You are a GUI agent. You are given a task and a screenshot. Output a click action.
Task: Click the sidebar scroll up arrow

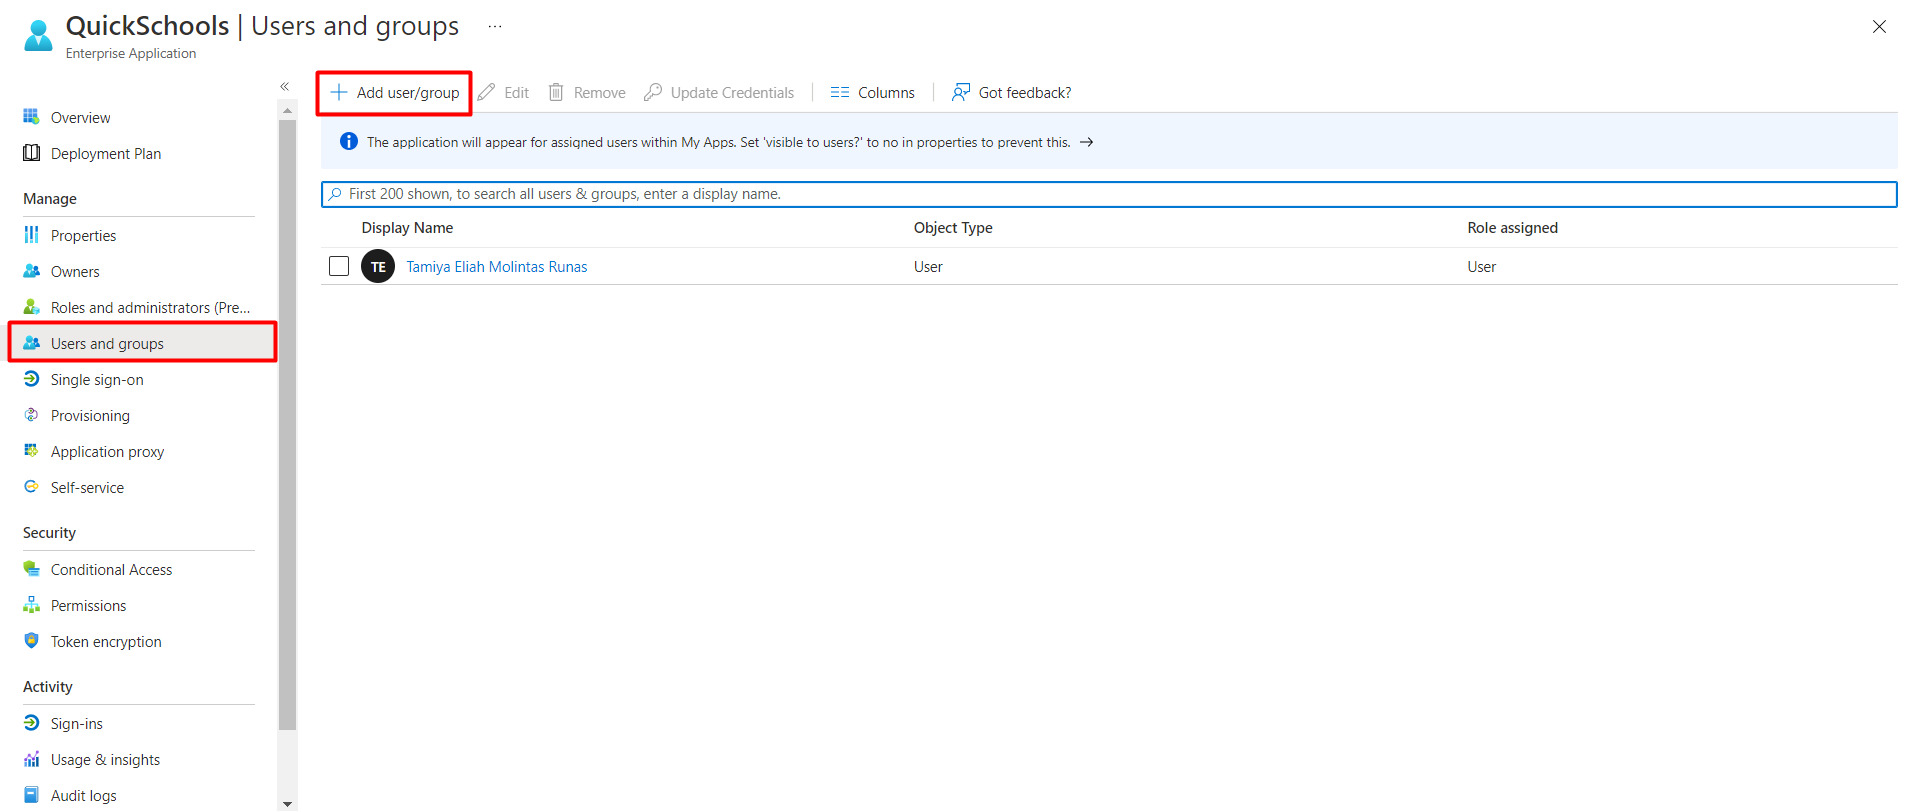point(287,110)
